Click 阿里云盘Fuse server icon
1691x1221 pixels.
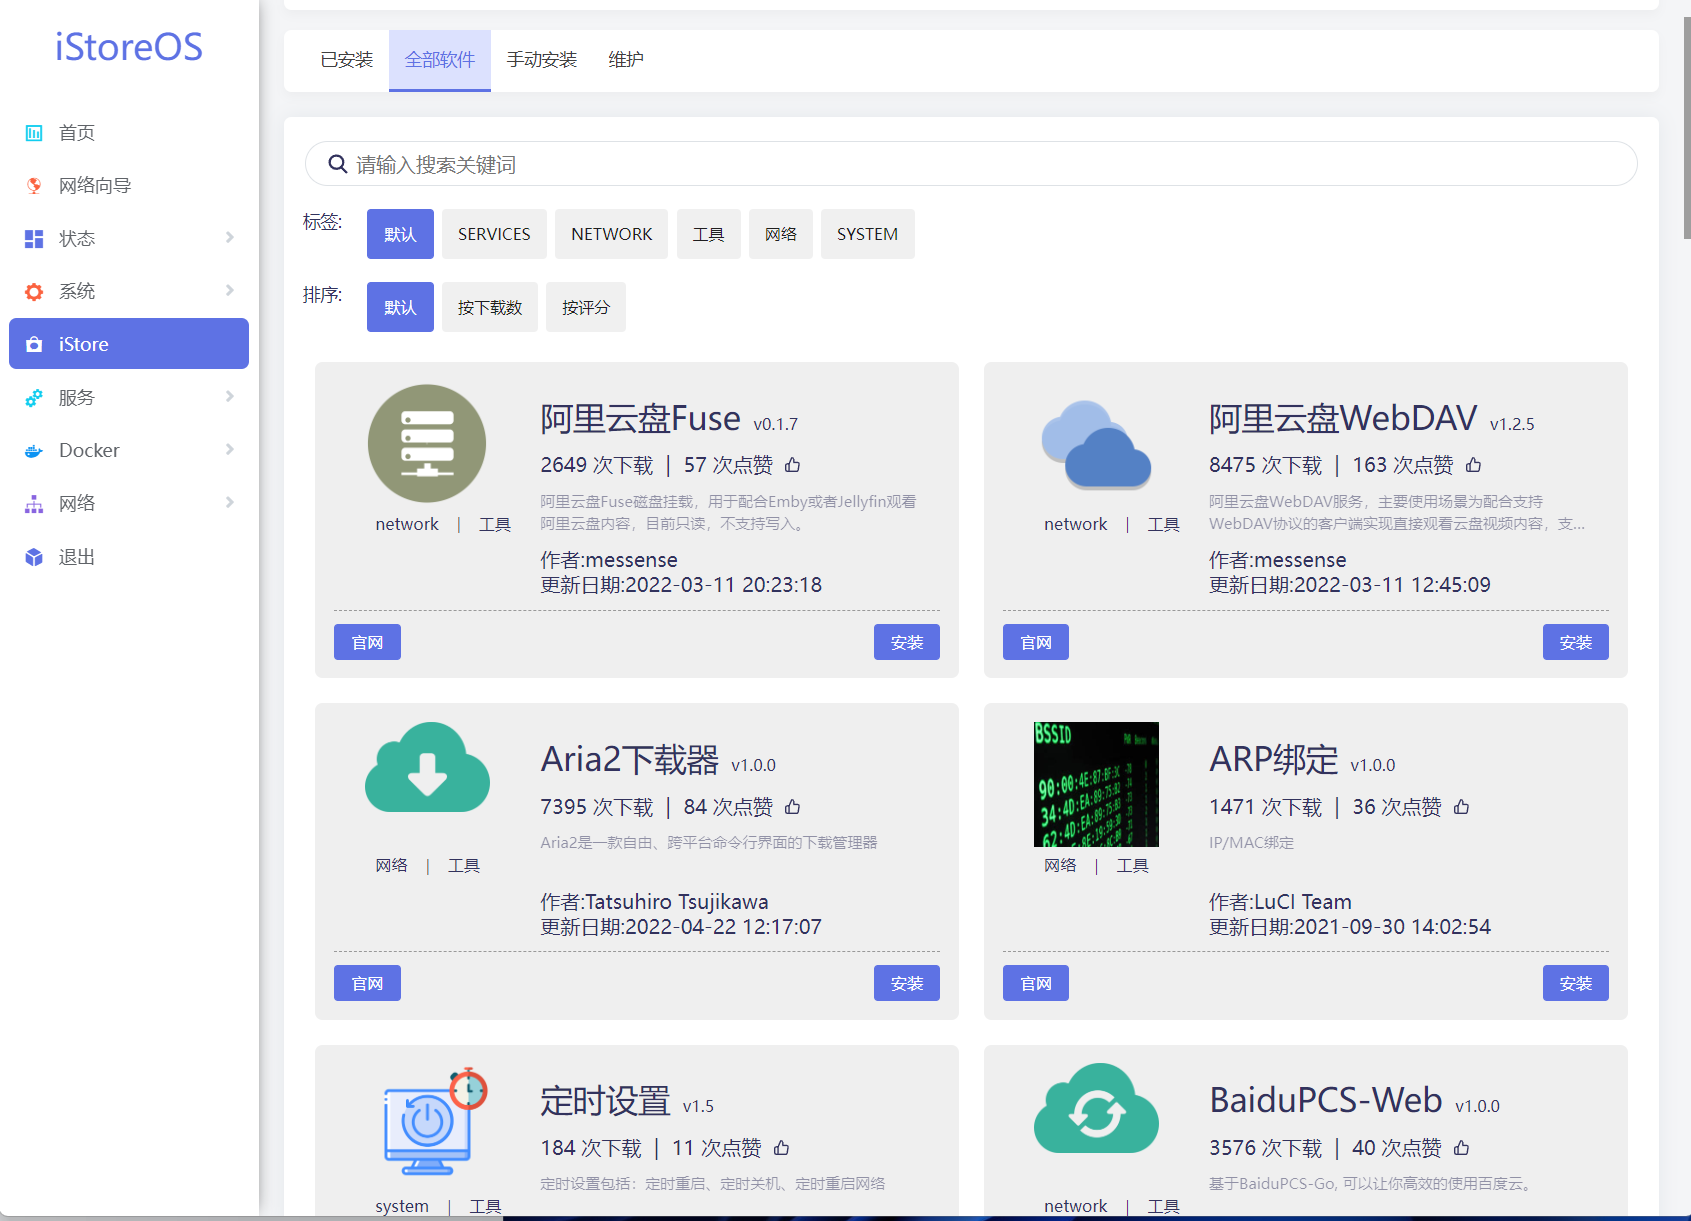point(427,443)
